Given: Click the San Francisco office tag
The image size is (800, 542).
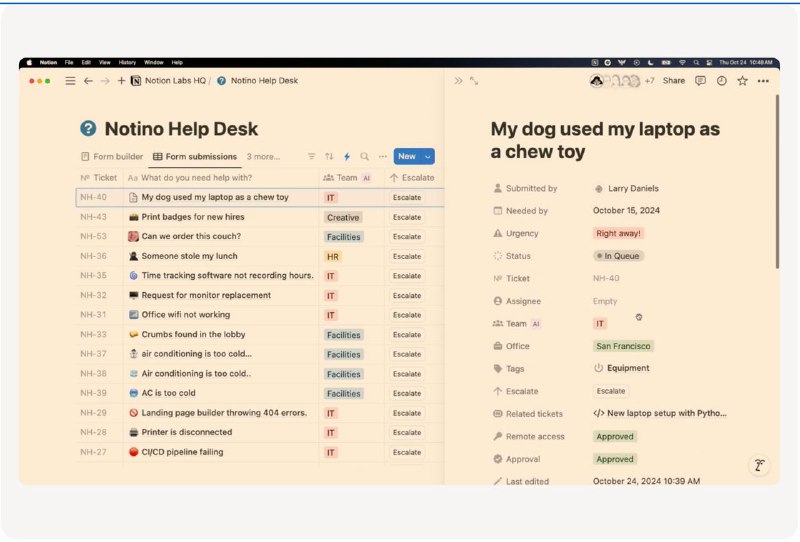Looking at the screenshot, I should click(623, 346).
